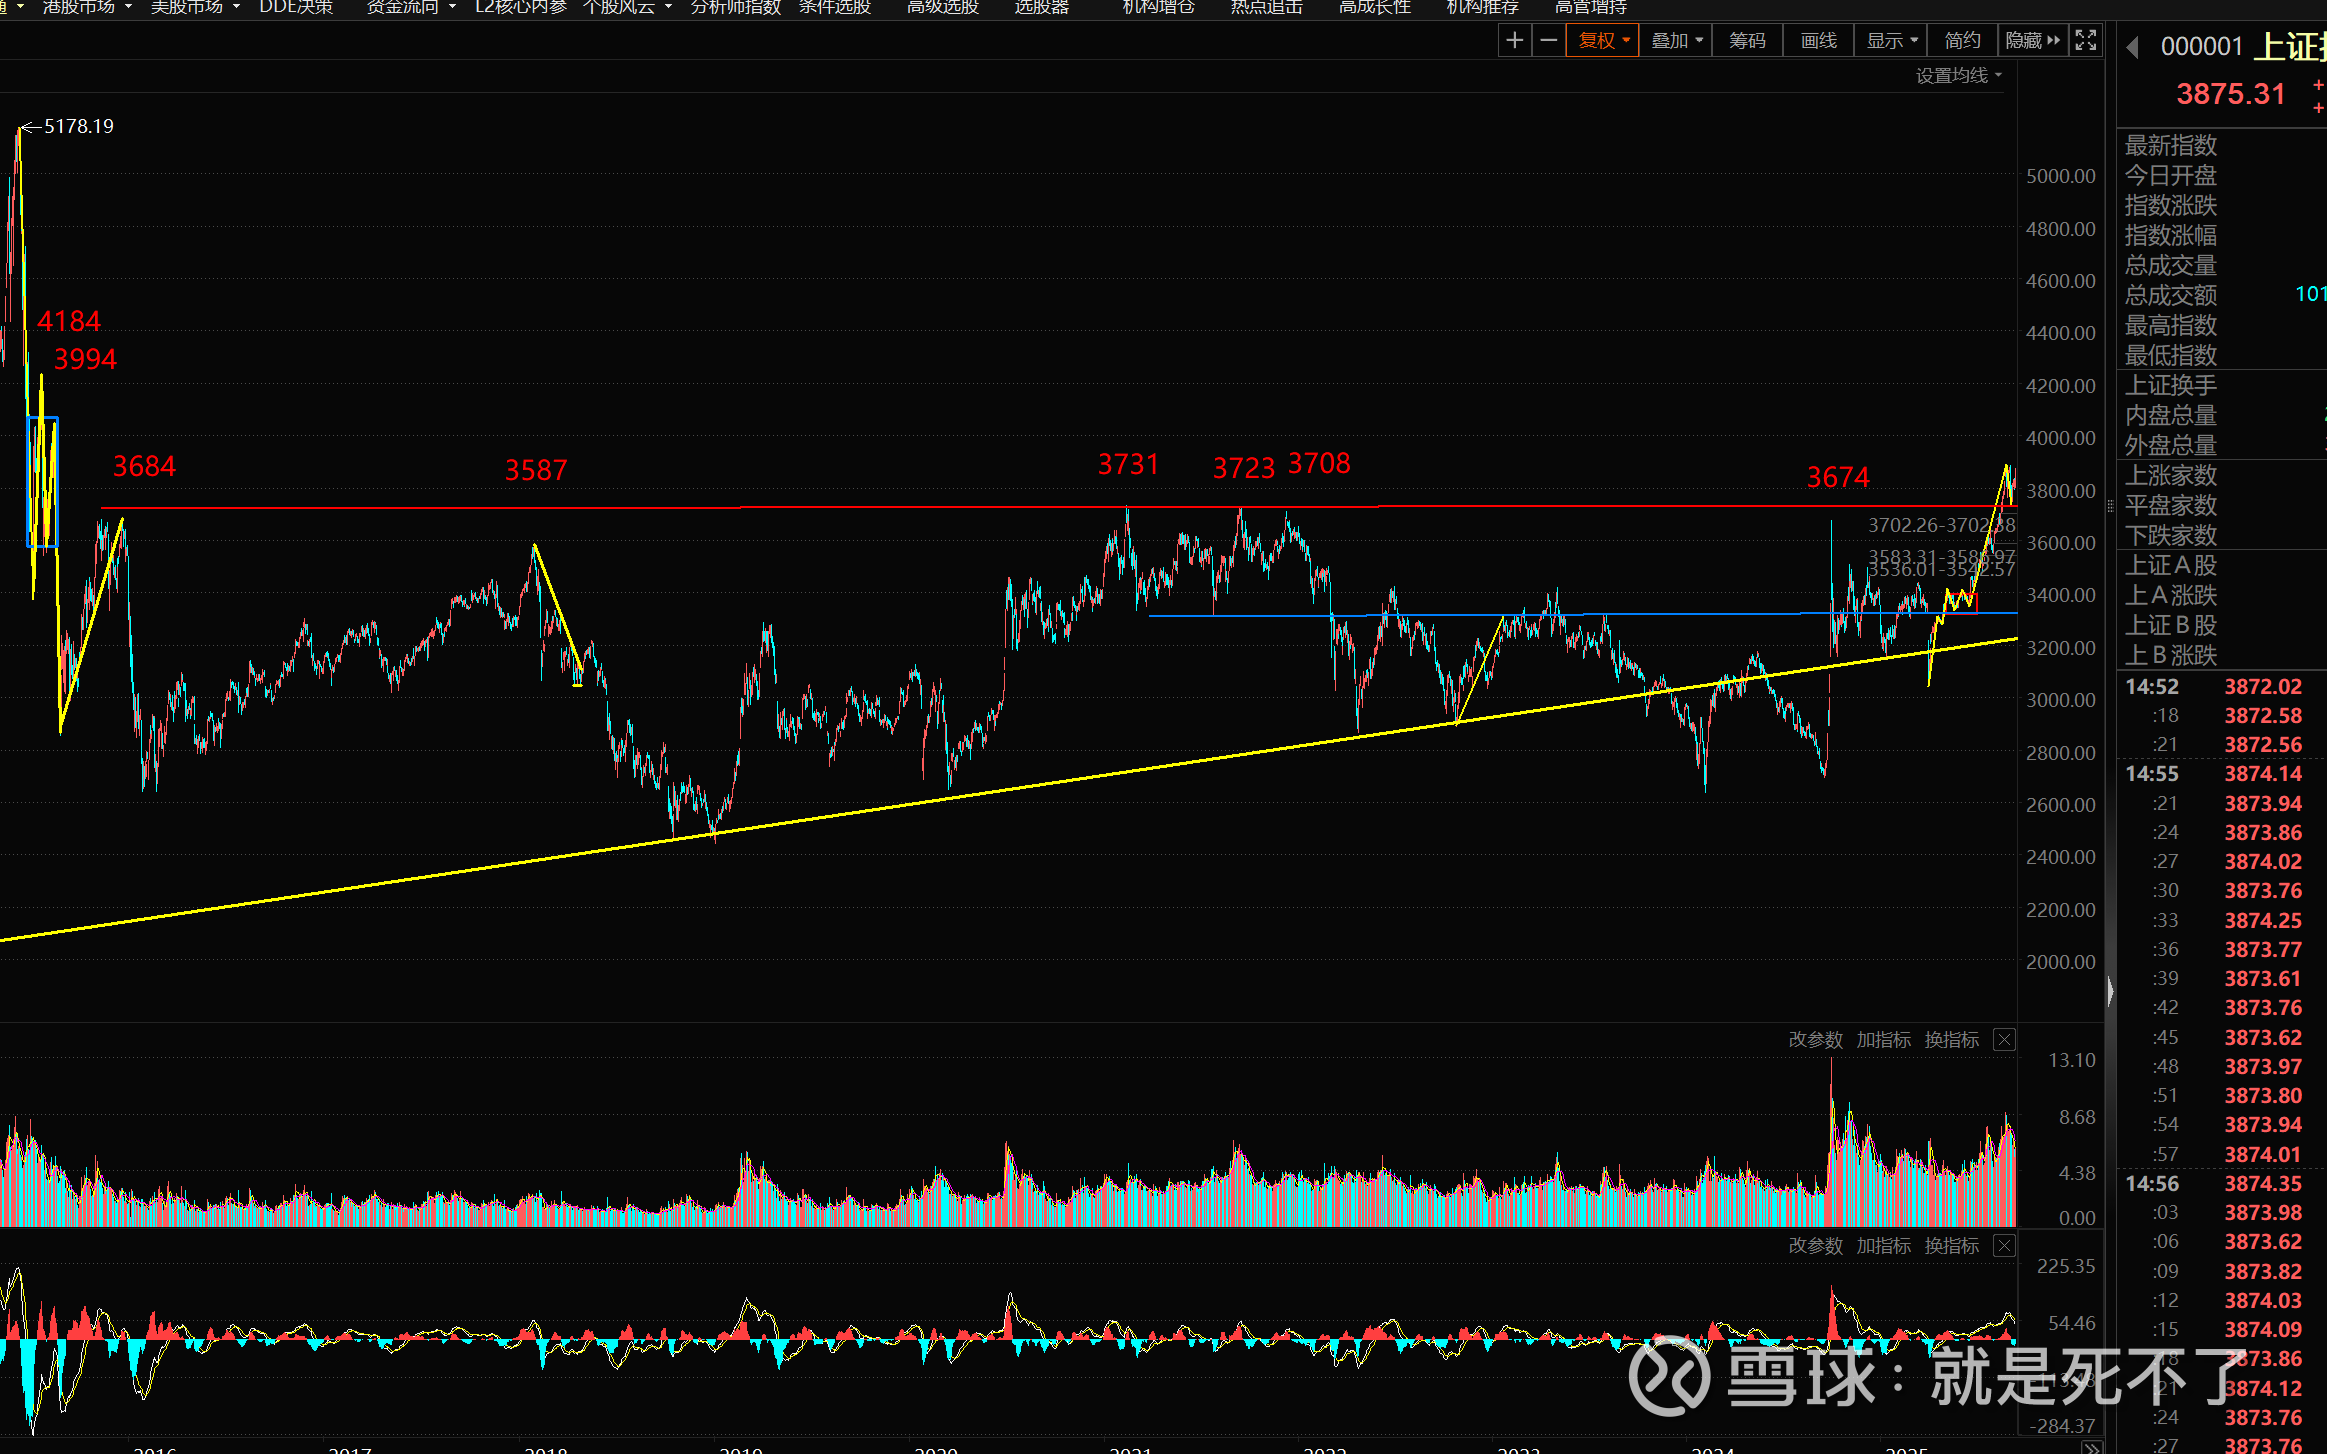
Task: Enter fullscreen chart with expand icon
Action: pos(2085,40)
